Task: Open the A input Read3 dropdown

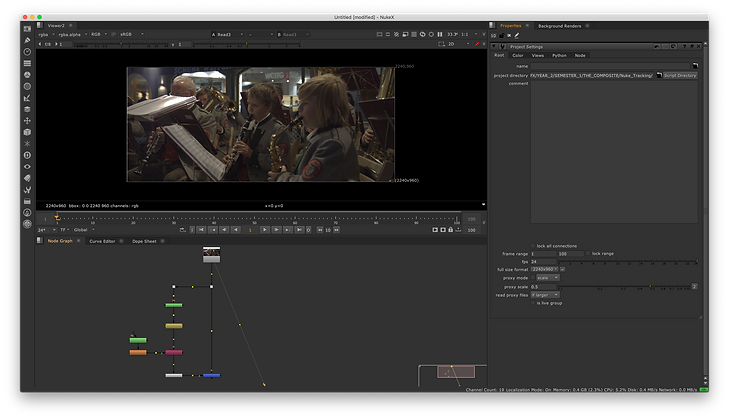Action: tap(227, 34)
